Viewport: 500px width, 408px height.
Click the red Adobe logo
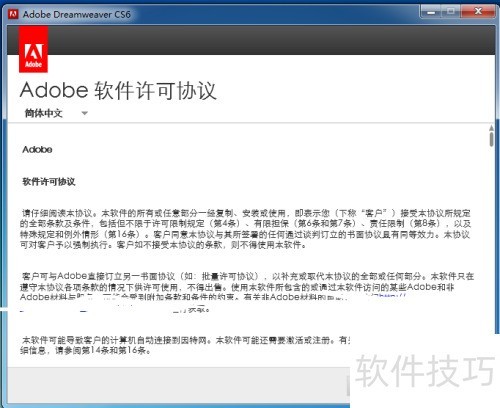[x=33, y=49]
